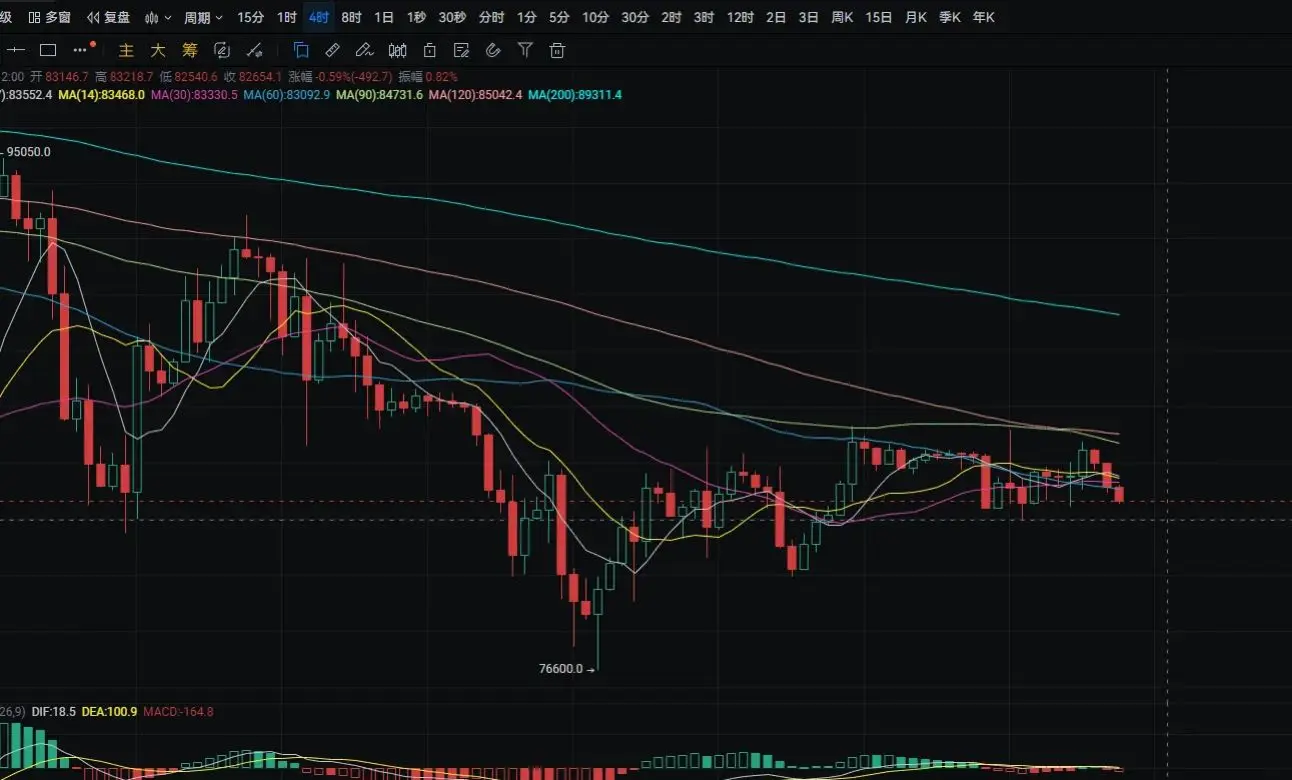1292x780 pixels.
Task: Click the MA(200) indicator label
Action: 575,95
